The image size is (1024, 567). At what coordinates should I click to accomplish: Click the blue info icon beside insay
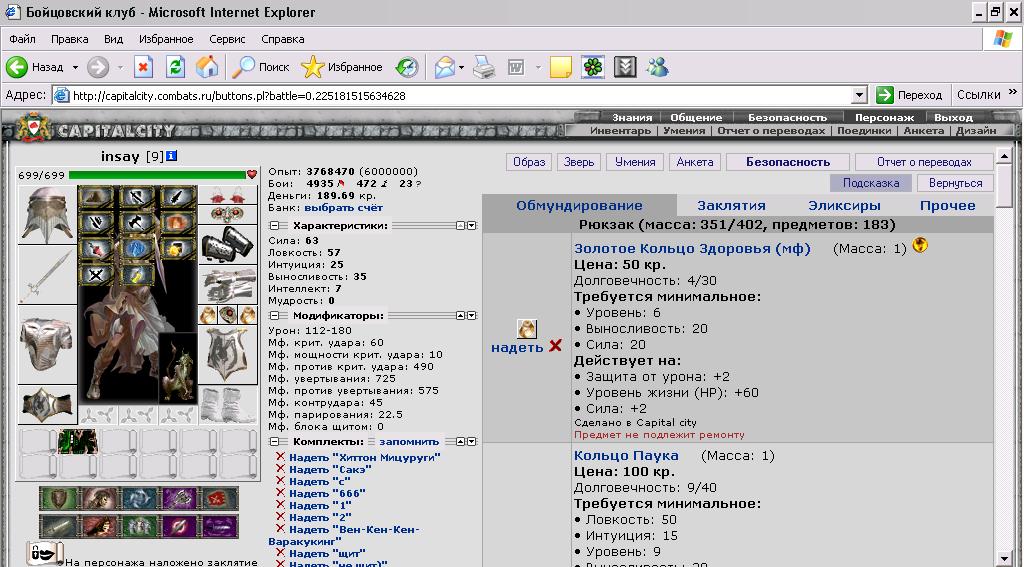click(171, 156)
